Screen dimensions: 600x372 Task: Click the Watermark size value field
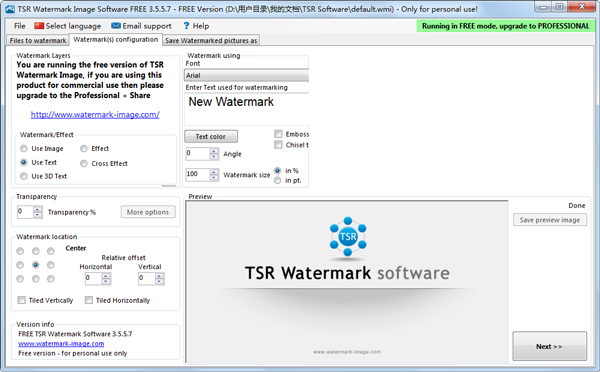197,175
